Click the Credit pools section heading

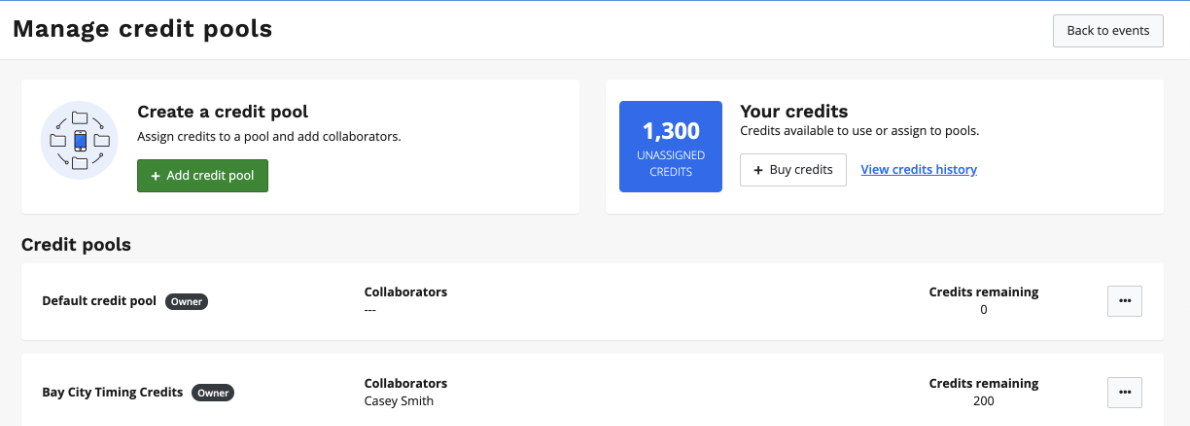[x=76, y=244]
